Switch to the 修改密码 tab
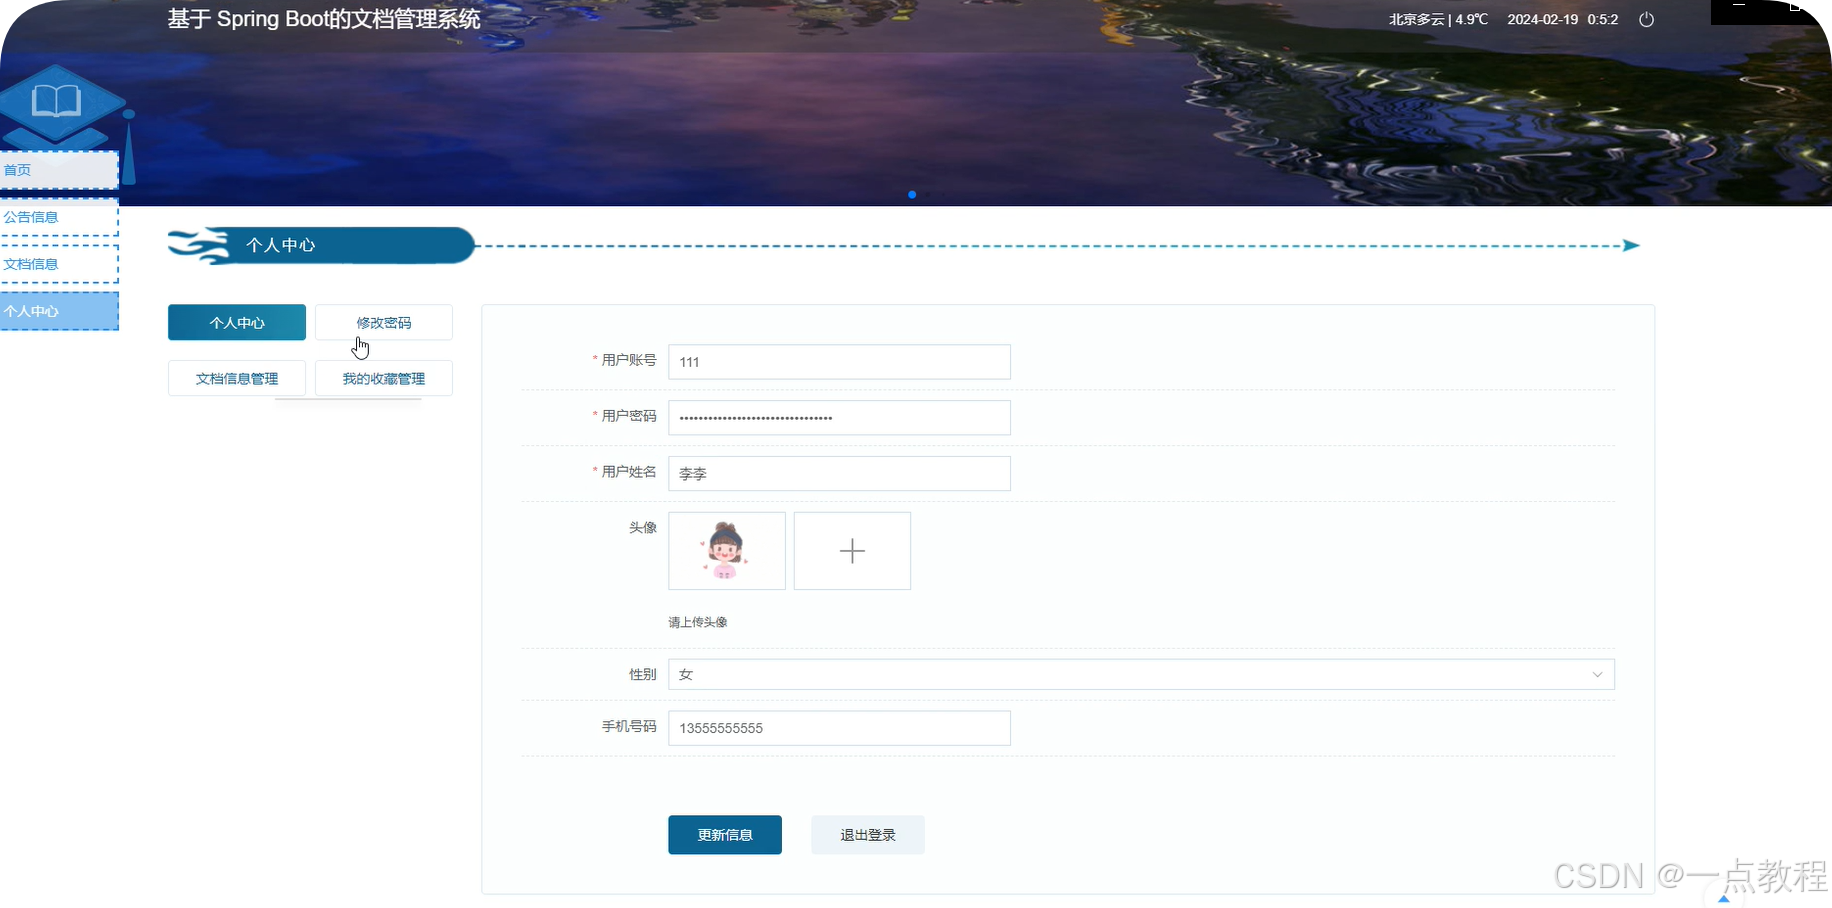The height and width of the screenshot is (908, 1832). [x=383, y=322]
